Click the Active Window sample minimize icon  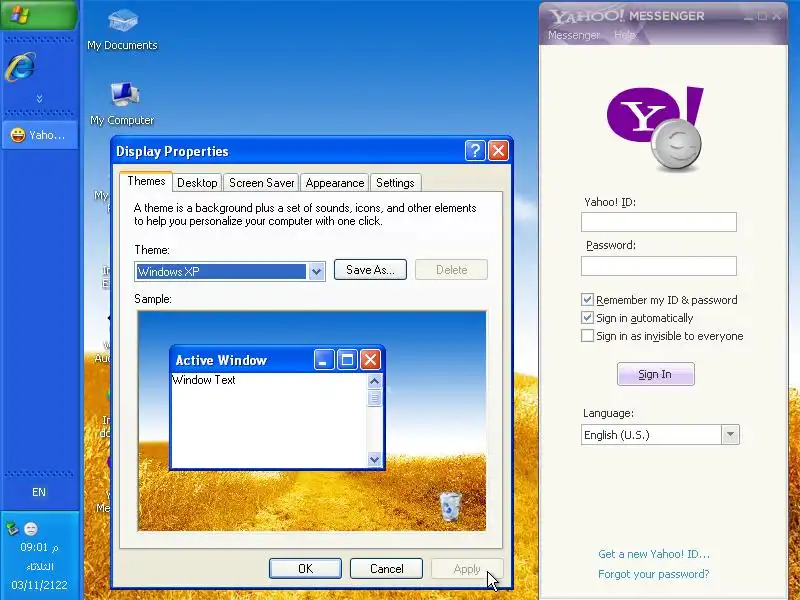coord(324,360)
